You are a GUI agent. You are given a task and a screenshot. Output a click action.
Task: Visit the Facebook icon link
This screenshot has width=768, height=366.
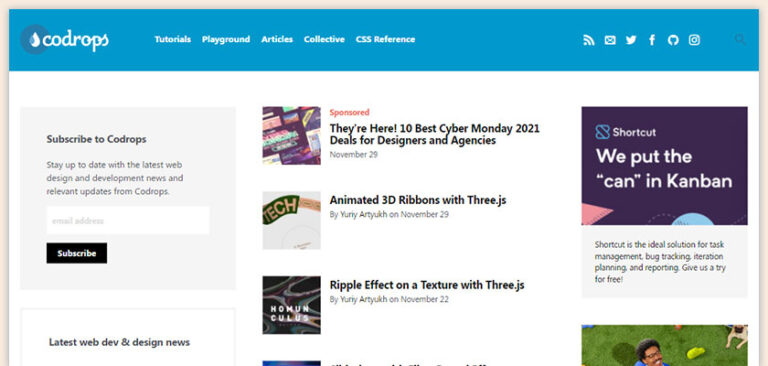[652, 40]
